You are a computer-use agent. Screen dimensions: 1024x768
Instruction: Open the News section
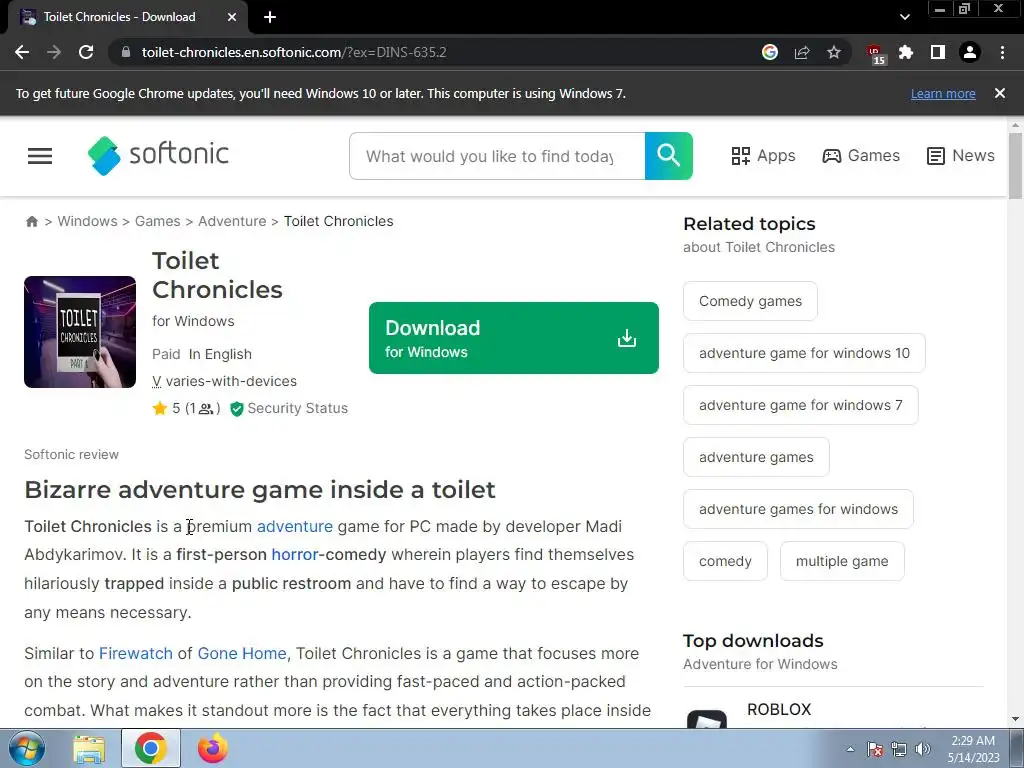pyautogui.click(x=961, y=155)
